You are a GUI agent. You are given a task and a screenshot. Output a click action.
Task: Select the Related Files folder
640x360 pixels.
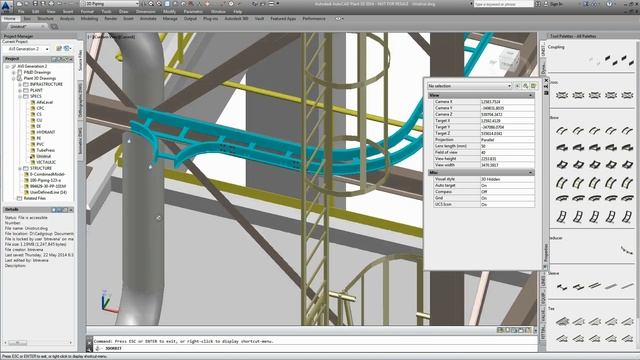[x=35, y=198]
